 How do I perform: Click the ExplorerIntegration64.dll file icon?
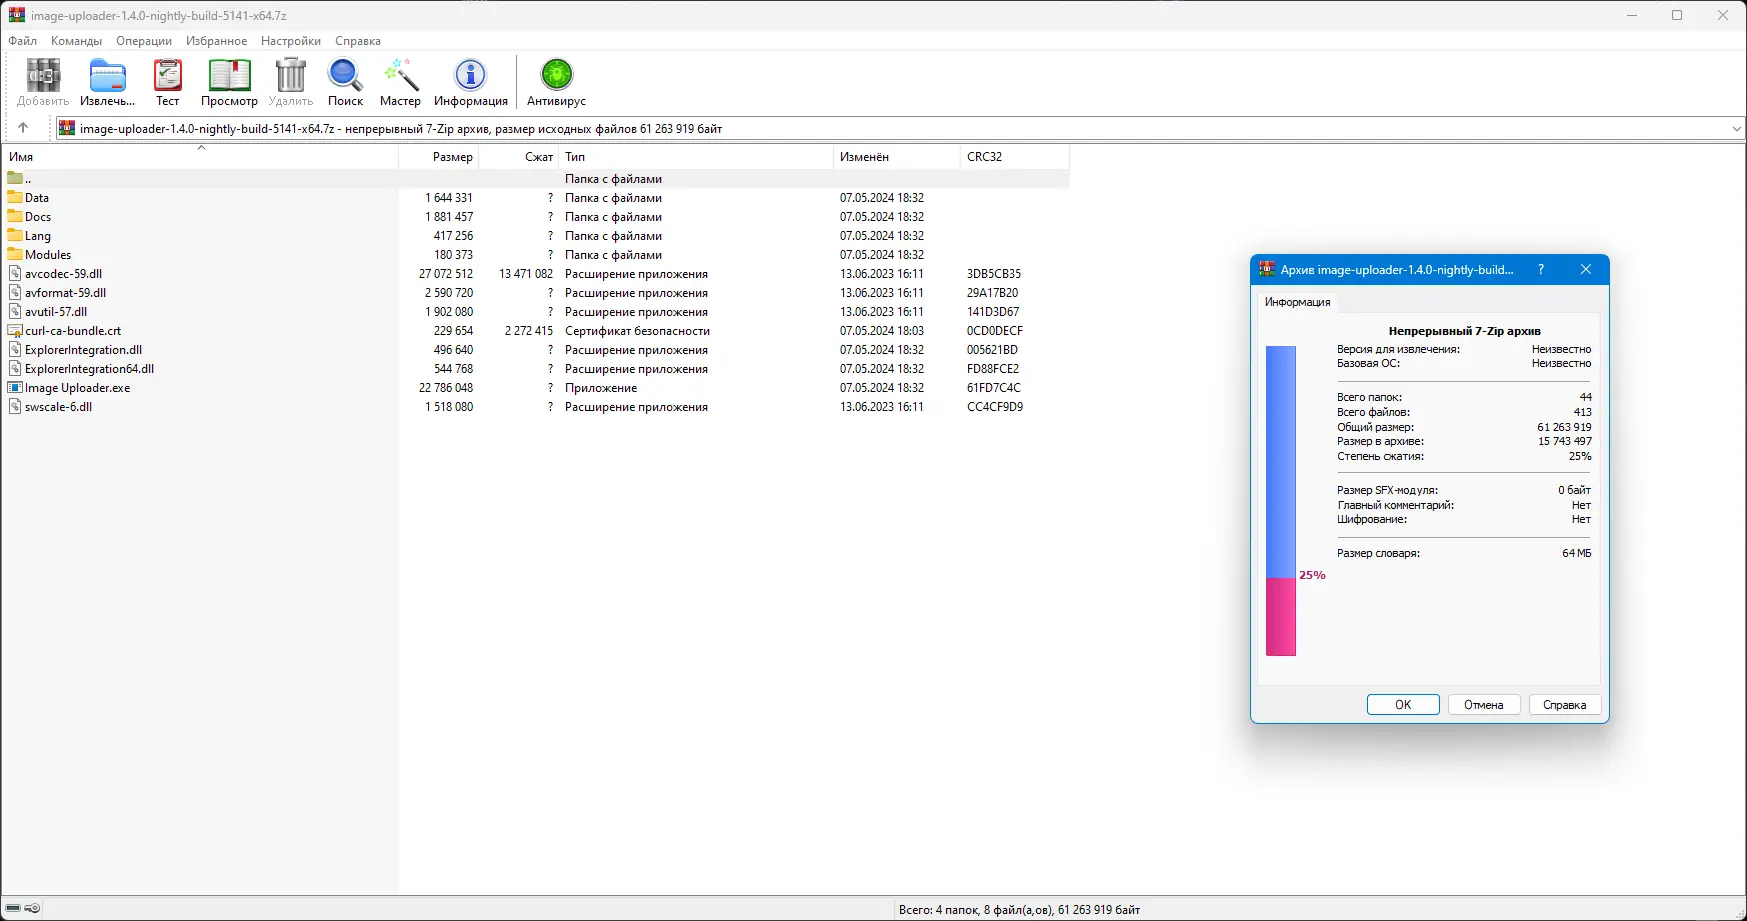click(x=15, y=368)
